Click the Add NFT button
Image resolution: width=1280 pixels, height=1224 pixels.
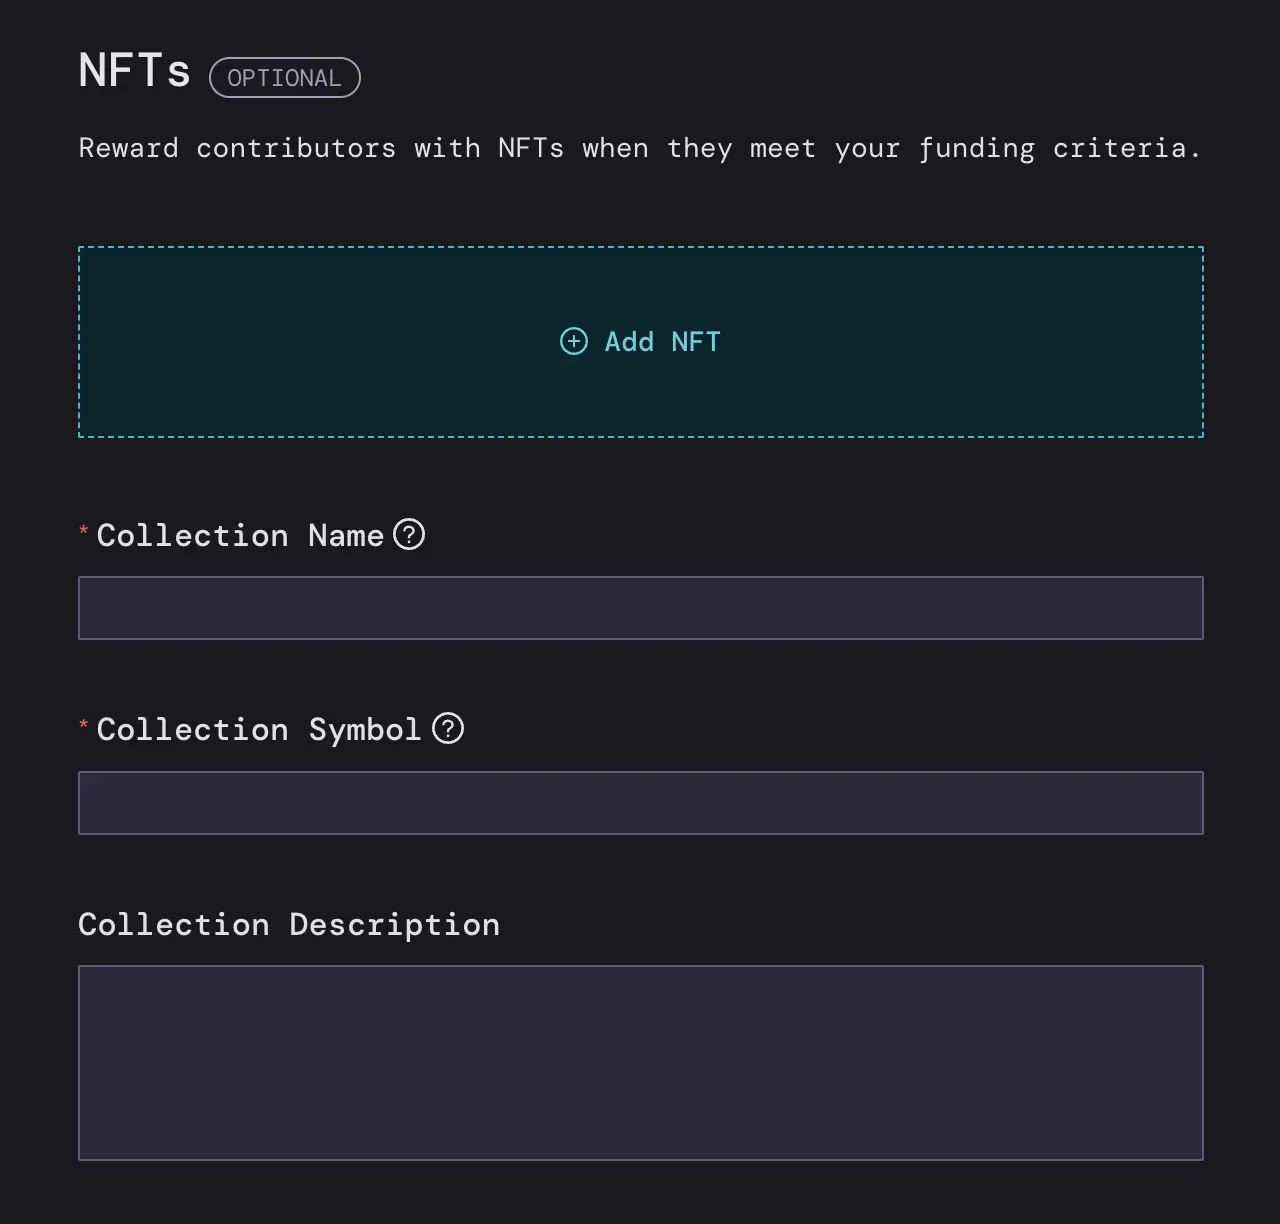coord(640,341)
